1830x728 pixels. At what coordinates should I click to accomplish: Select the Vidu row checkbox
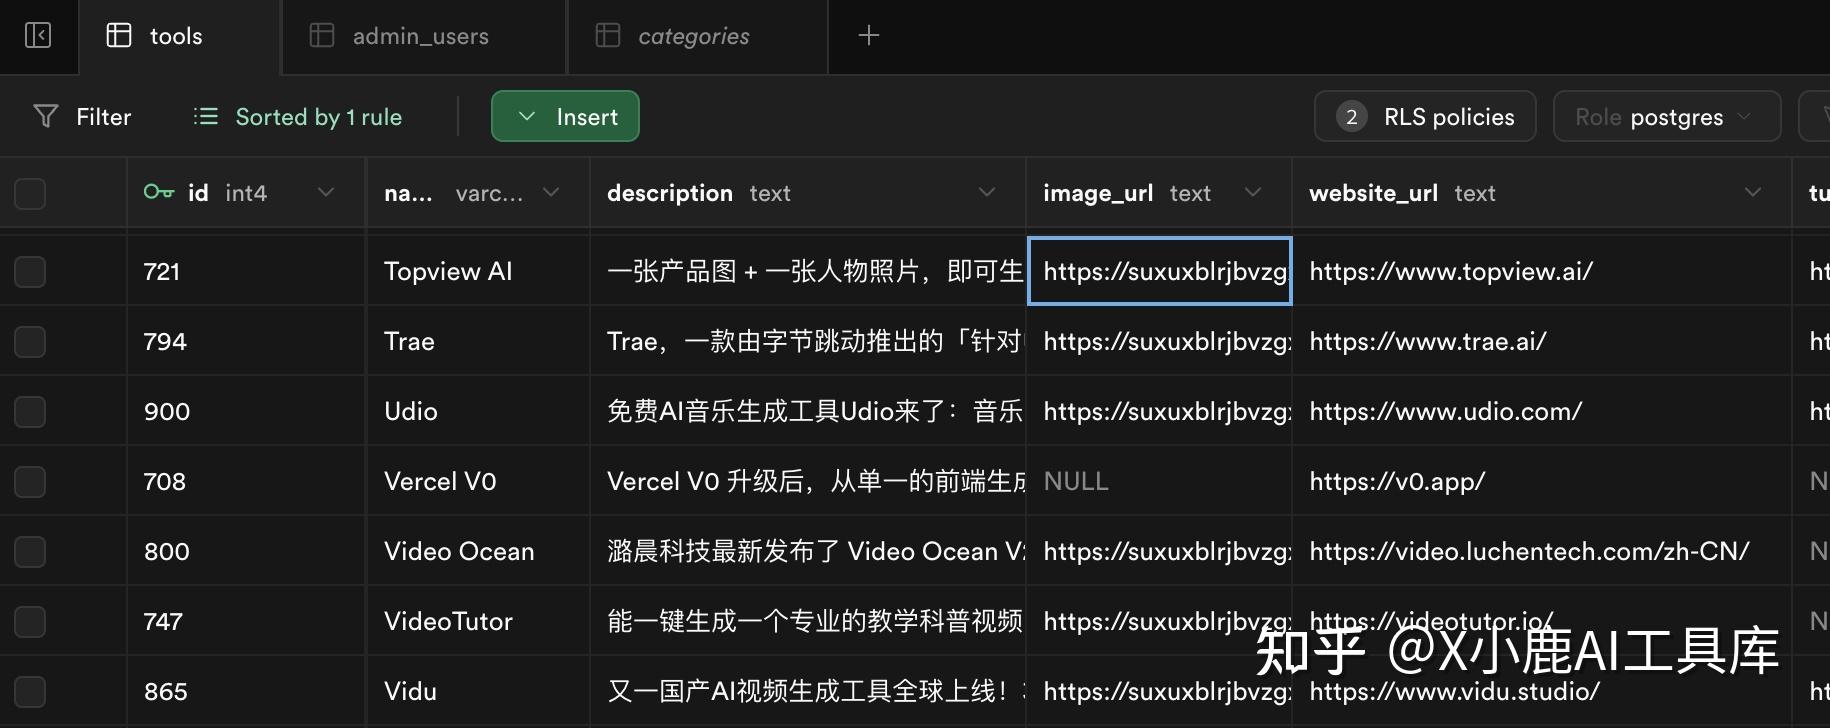click(30, 691)
